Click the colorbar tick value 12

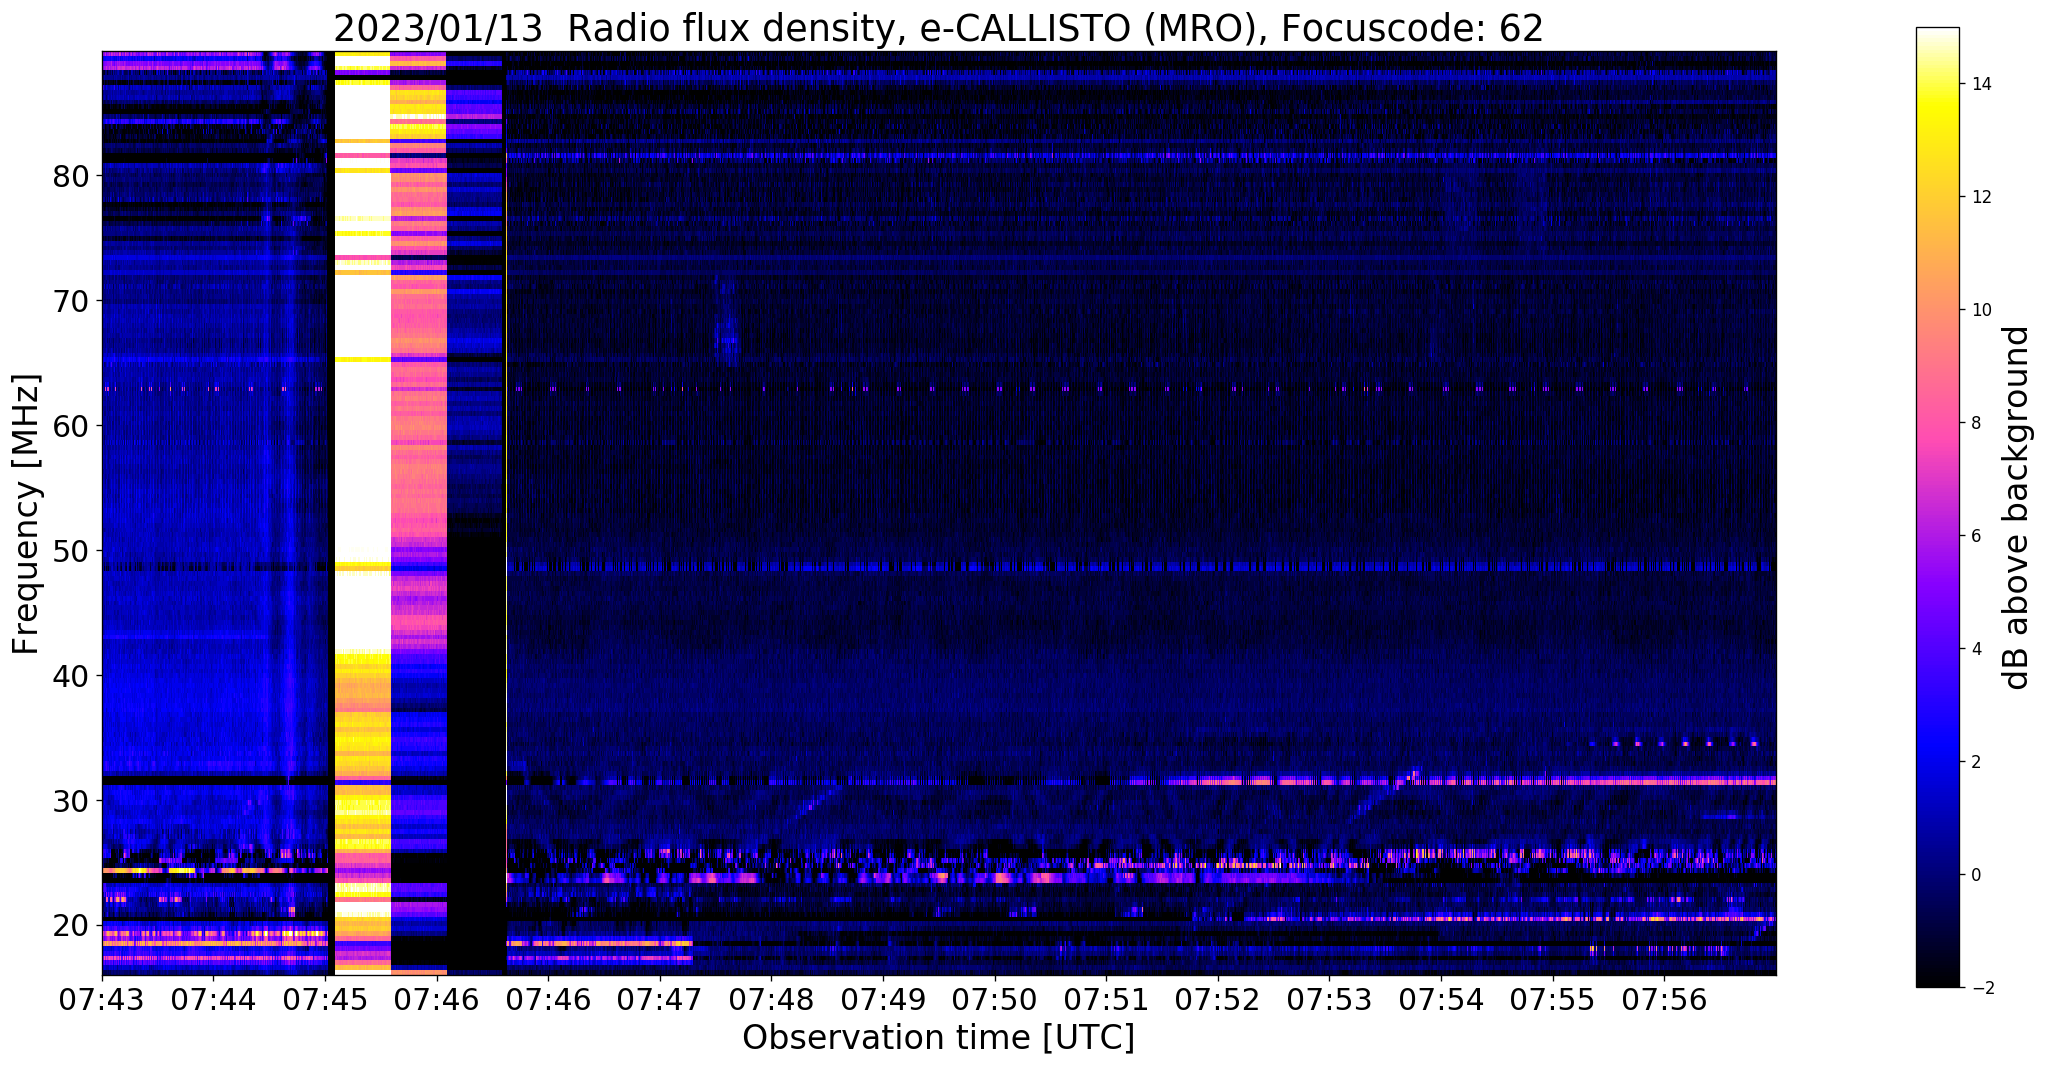(1980, 197)
